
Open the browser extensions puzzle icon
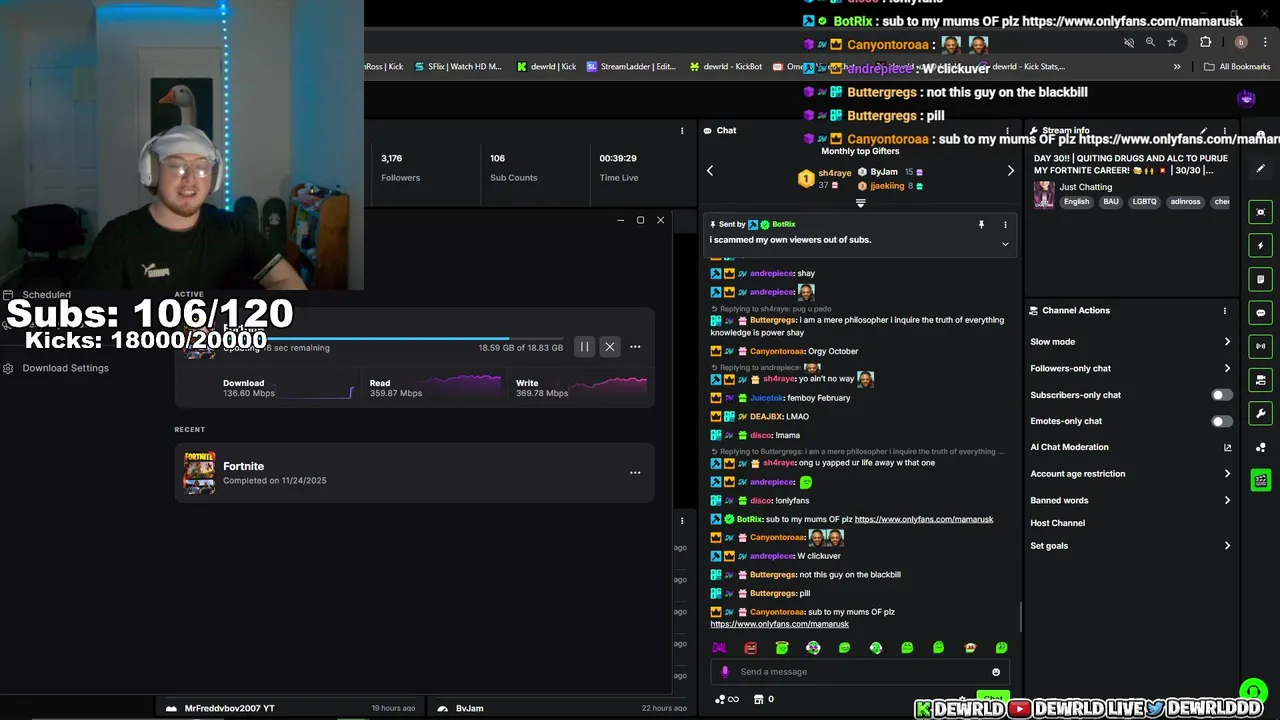pyautogui.click(x=1205, y=42)
